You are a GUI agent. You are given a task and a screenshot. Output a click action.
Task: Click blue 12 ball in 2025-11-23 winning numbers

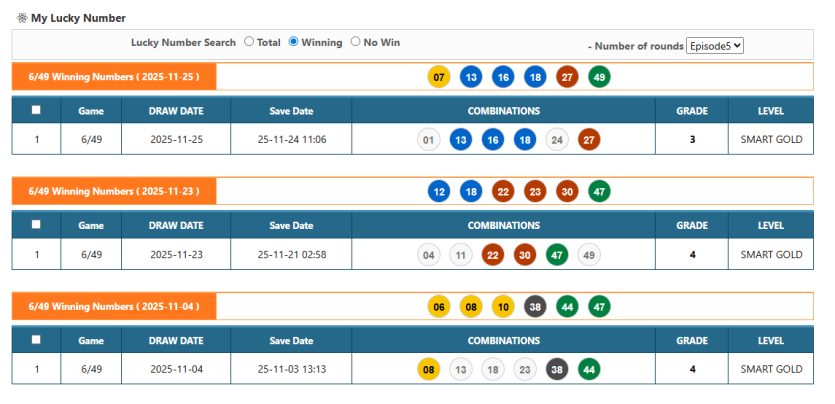[x=438, y=192]
